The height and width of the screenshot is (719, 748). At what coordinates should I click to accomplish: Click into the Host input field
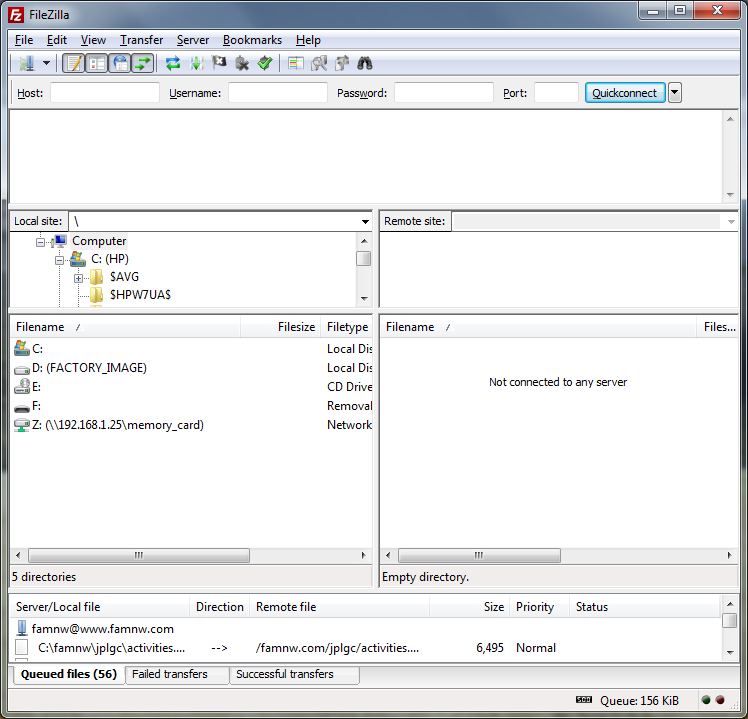[105, 93]
